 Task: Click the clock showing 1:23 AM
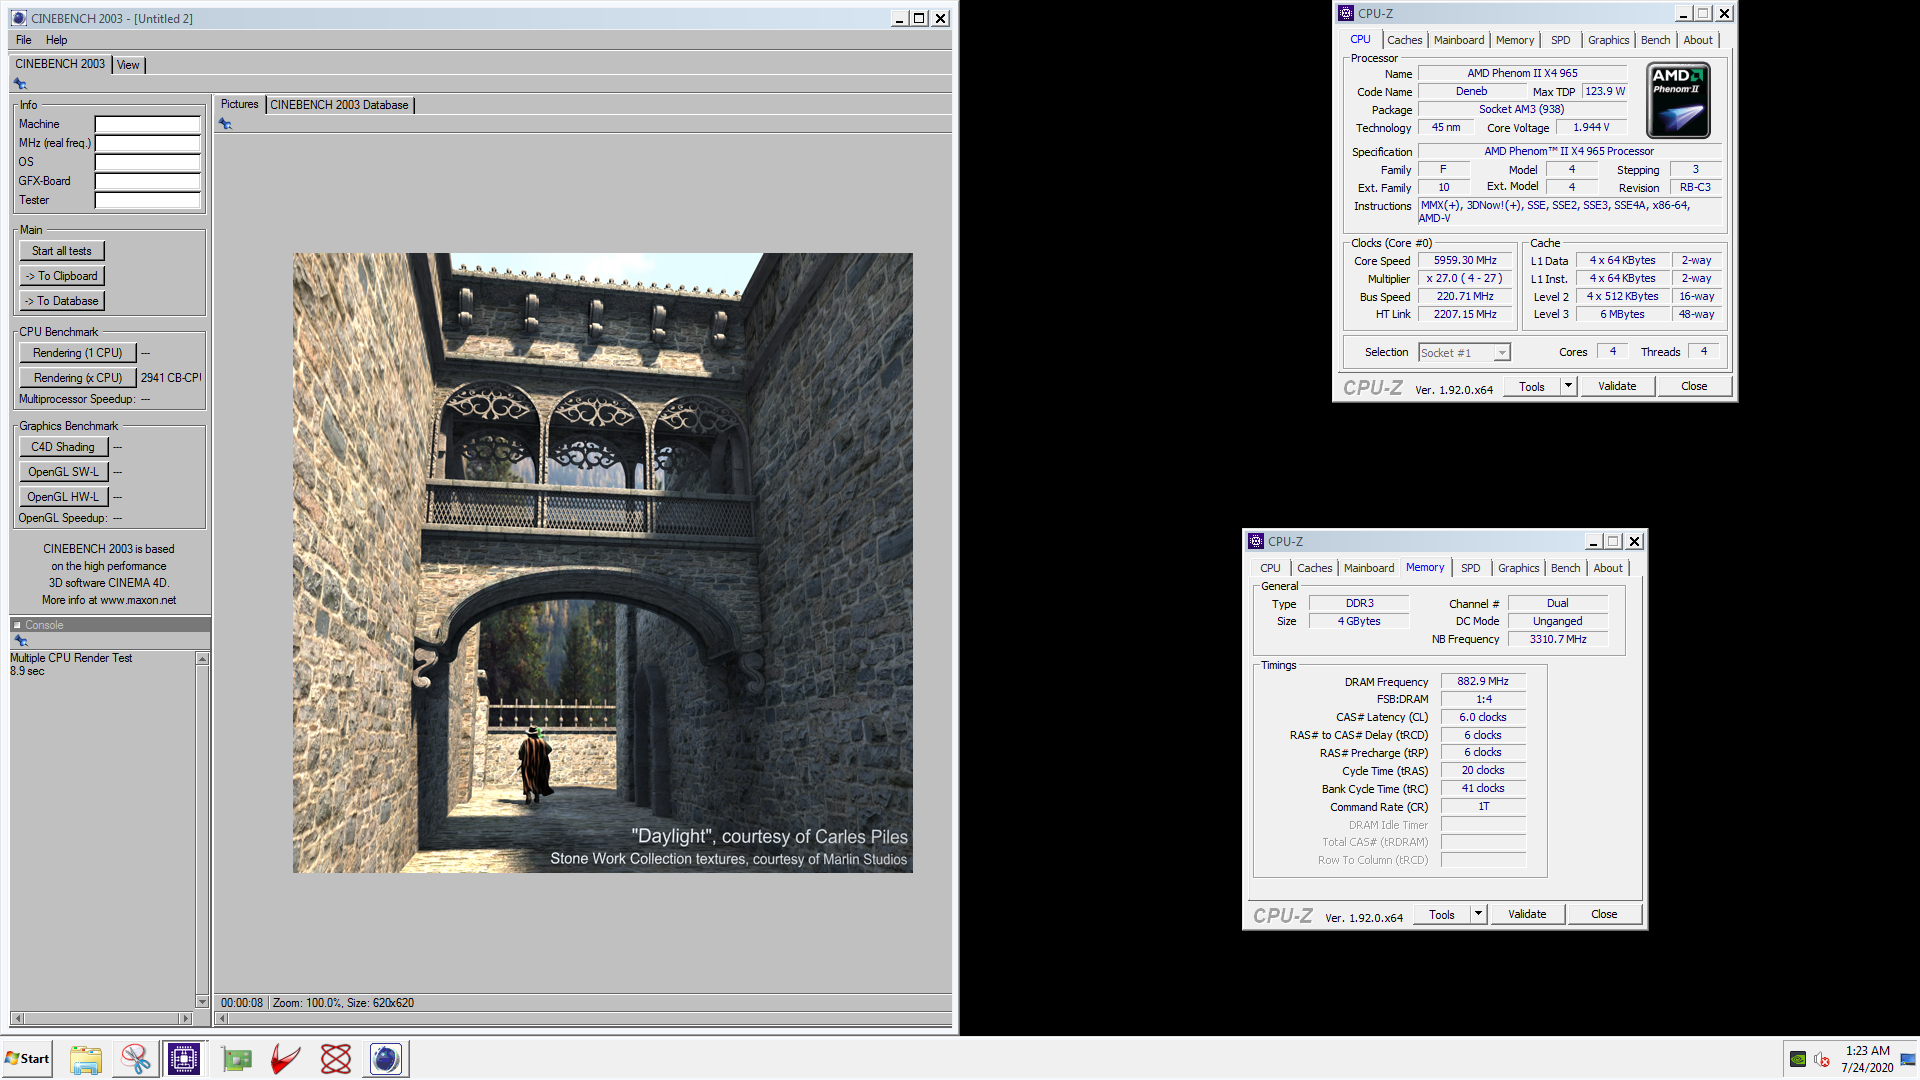pyautogui.click(x=1867, y=1051)
